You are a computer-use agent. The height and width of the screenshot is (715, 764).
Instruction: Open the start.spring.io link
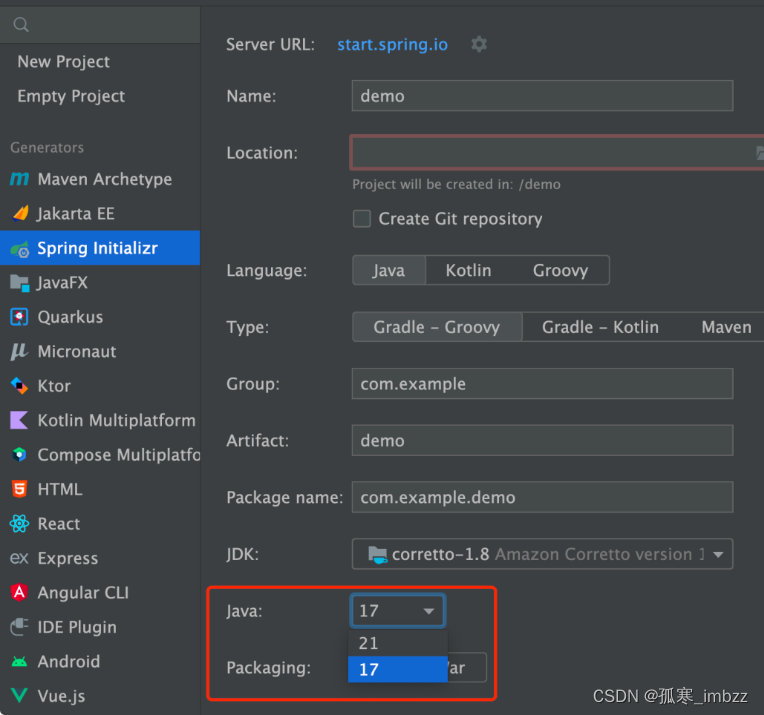coord(393,45)
